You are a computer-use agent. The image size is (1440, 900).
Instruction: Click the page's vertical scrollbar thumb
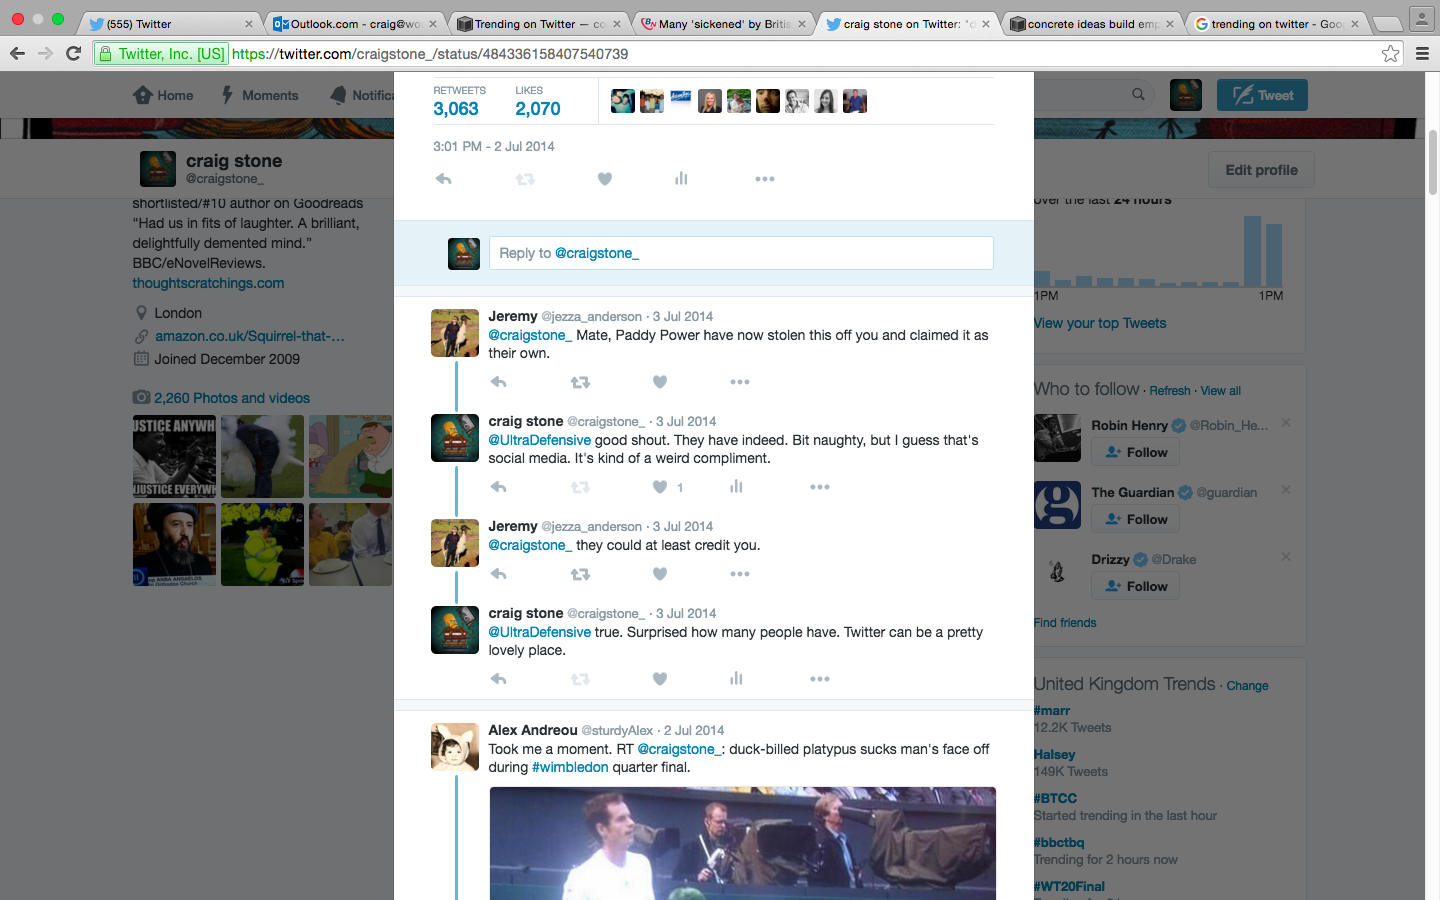1432,160
